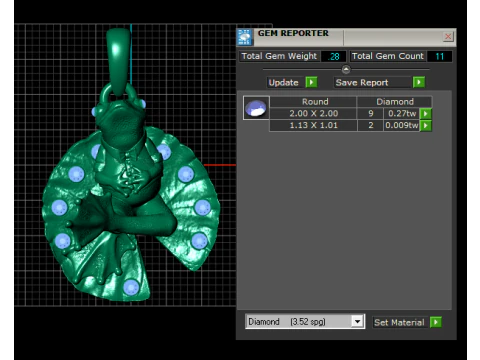Click the green arrow on the 0.009tw row
Image resolution: width=480 pixels, height=360 pixels.
coord(426,126)
